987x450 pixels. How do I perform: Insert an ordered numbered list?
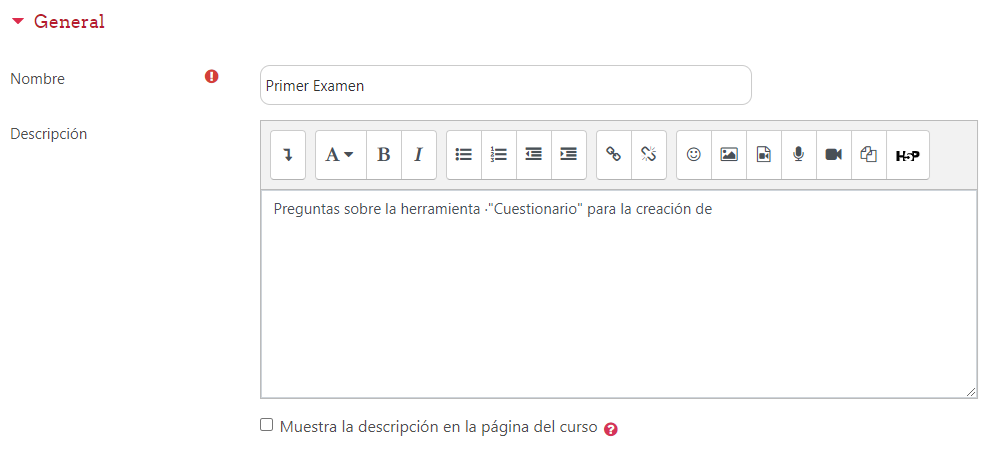pyautogui.click(x=499, y=155)
